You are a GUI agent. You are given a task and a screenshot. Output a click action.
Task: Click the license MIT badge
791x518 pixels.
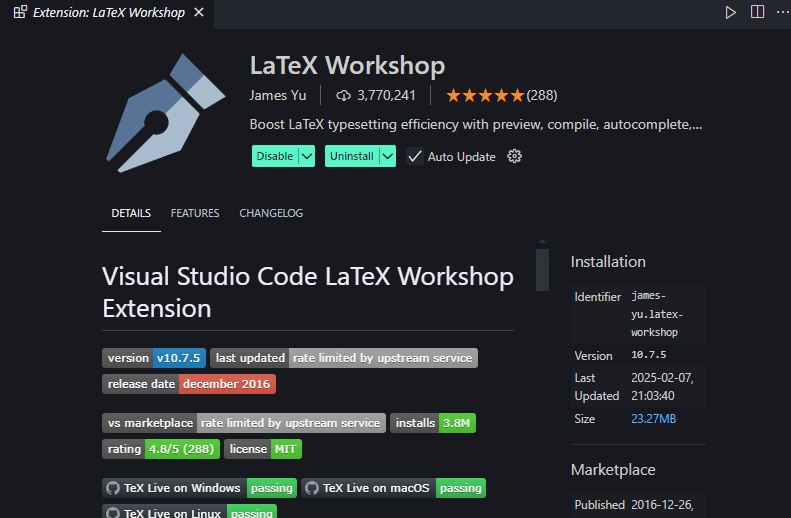point(263,449)
